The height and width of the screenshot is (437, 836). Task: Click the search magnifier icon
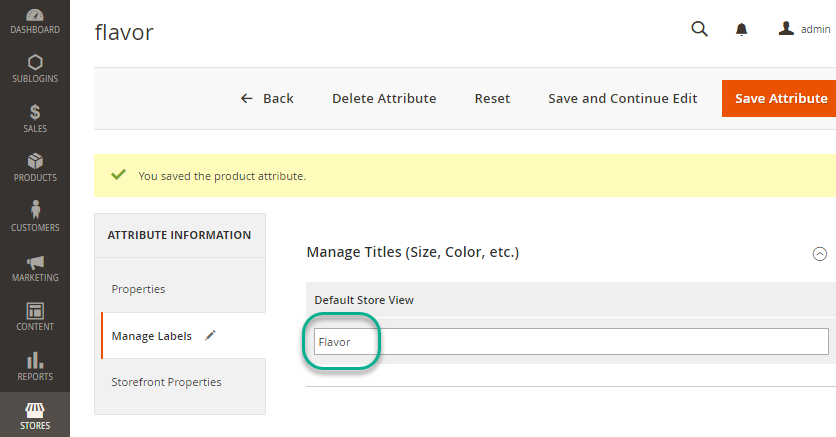[699, 29]
